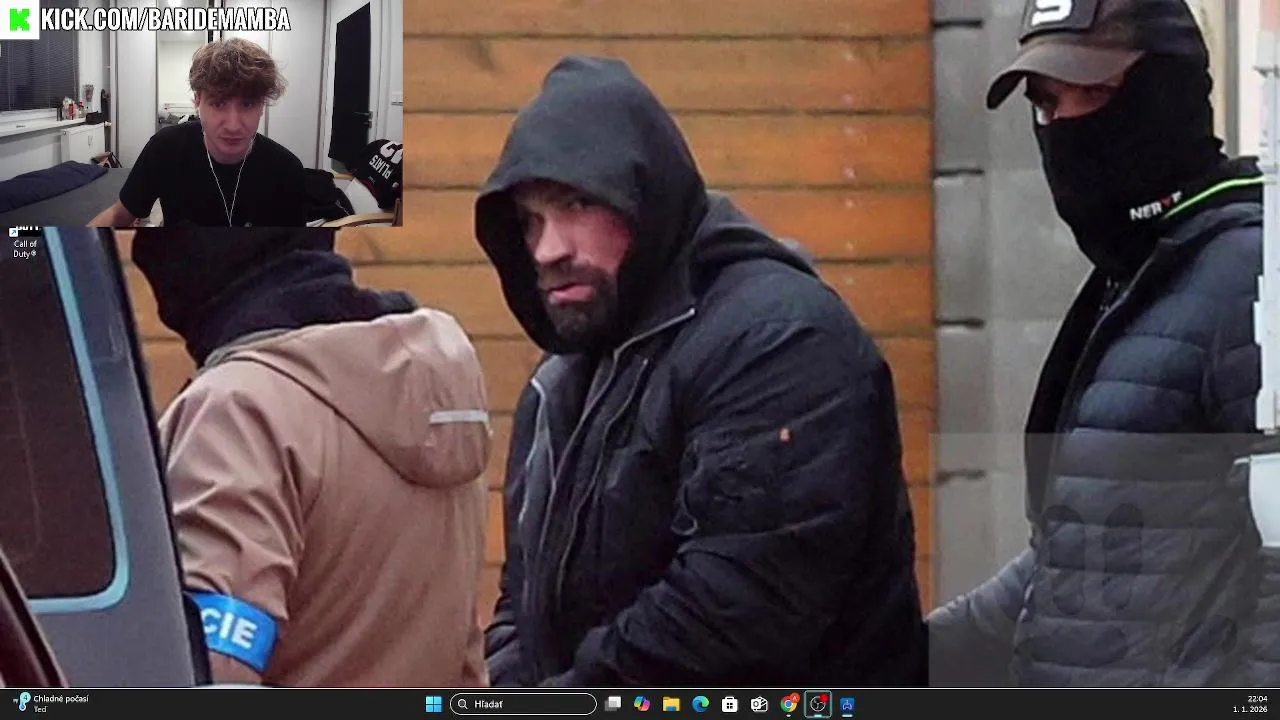Image resolution: width=1280 pixels, height=720 pixels.
Task: Click the Kick logo in the overlay
Action: (19, 18)
